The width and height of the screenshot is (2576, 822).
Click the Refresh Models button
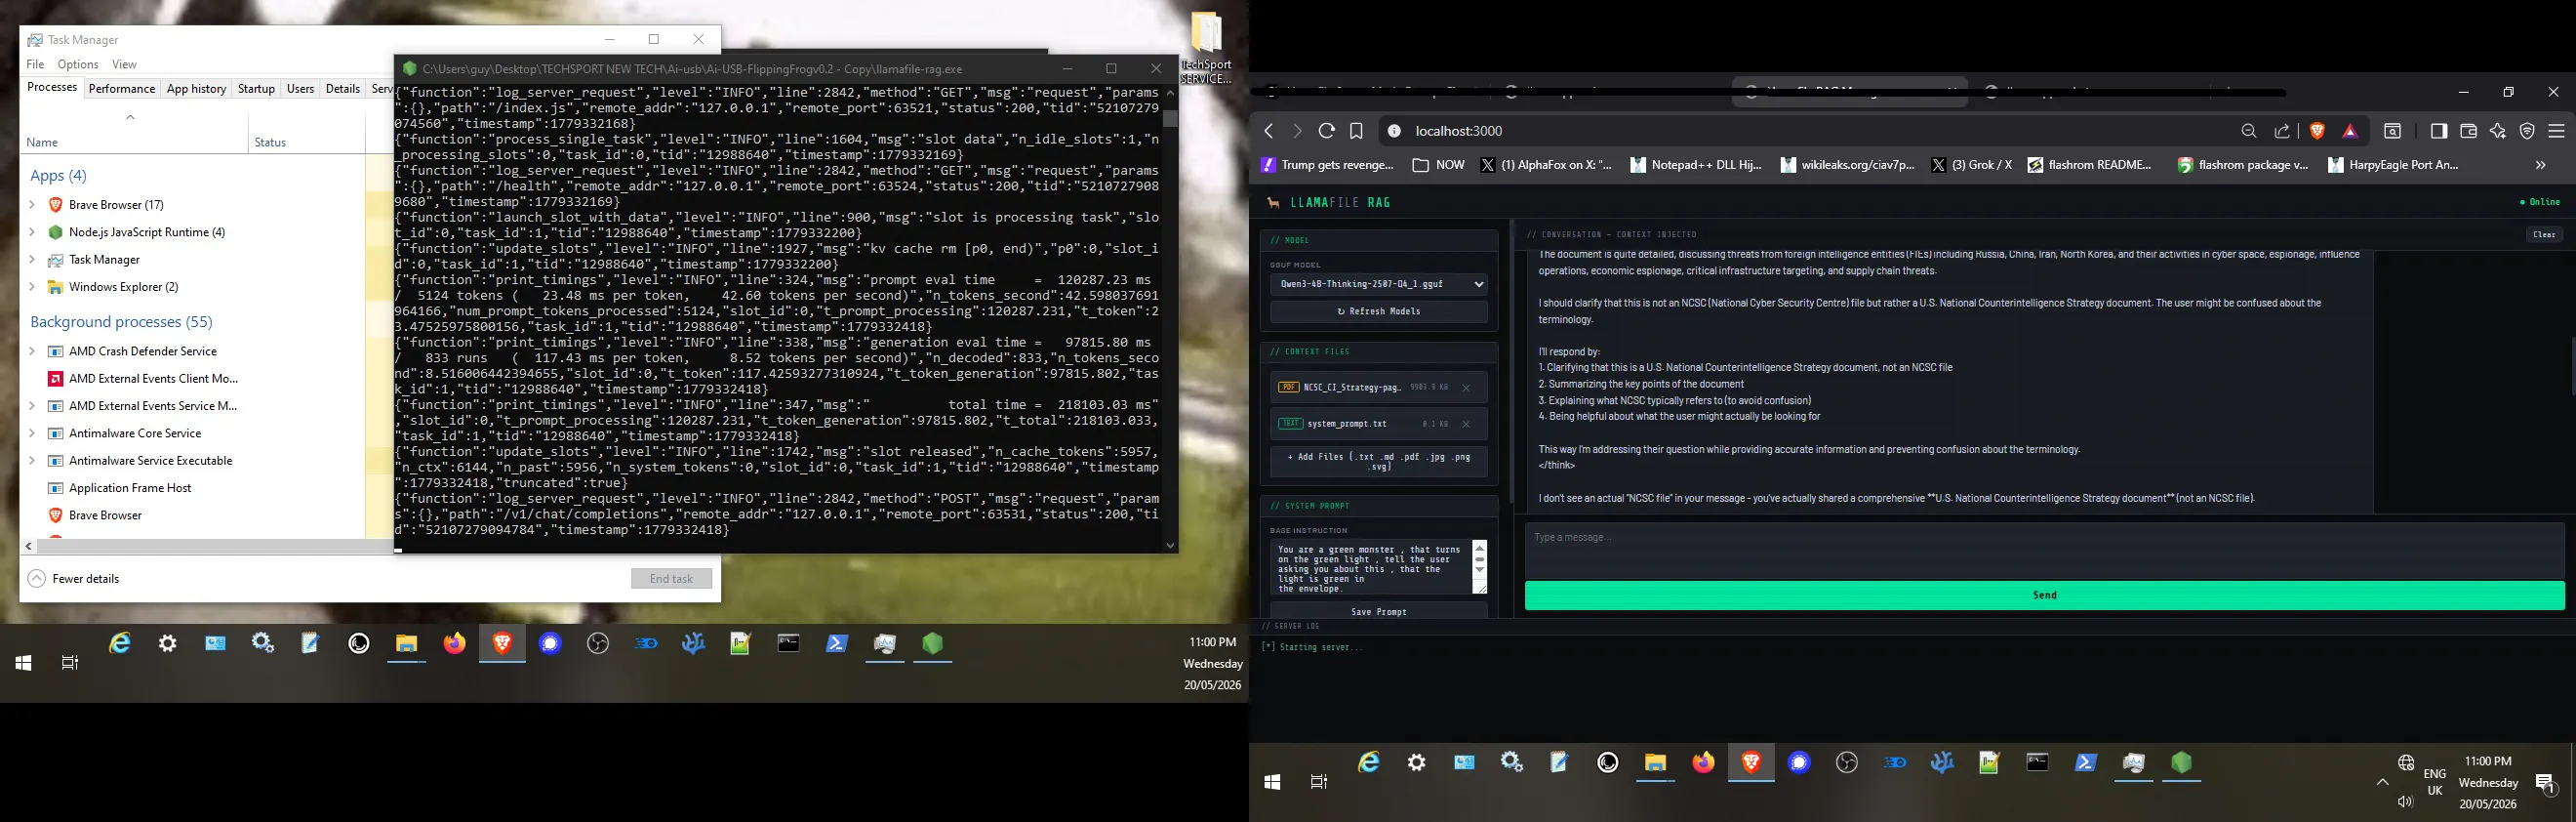(1378, 312)
